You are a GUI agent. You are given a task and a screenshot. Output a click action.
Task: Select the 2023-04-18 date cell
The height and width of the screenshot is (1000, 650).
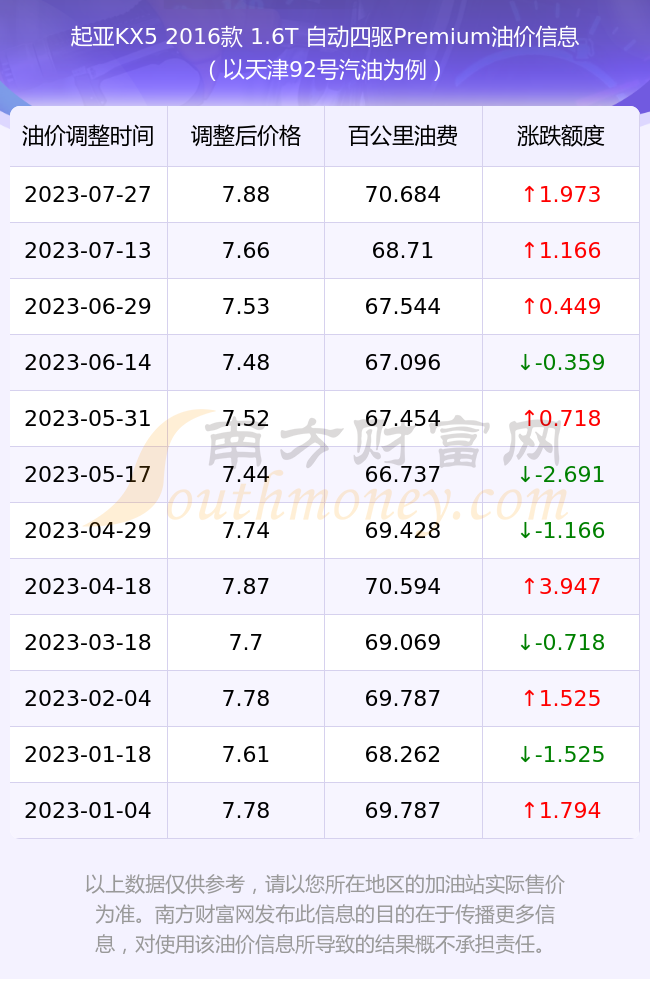click(88, 586)
